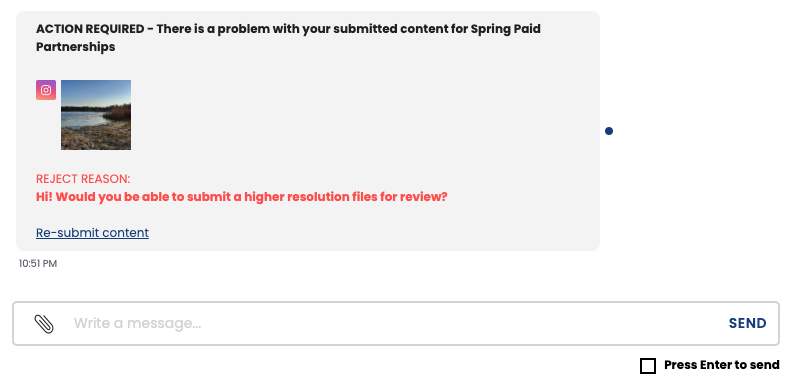Send the message with the SEND button
The image size is (789, 382).
(748, 323)
